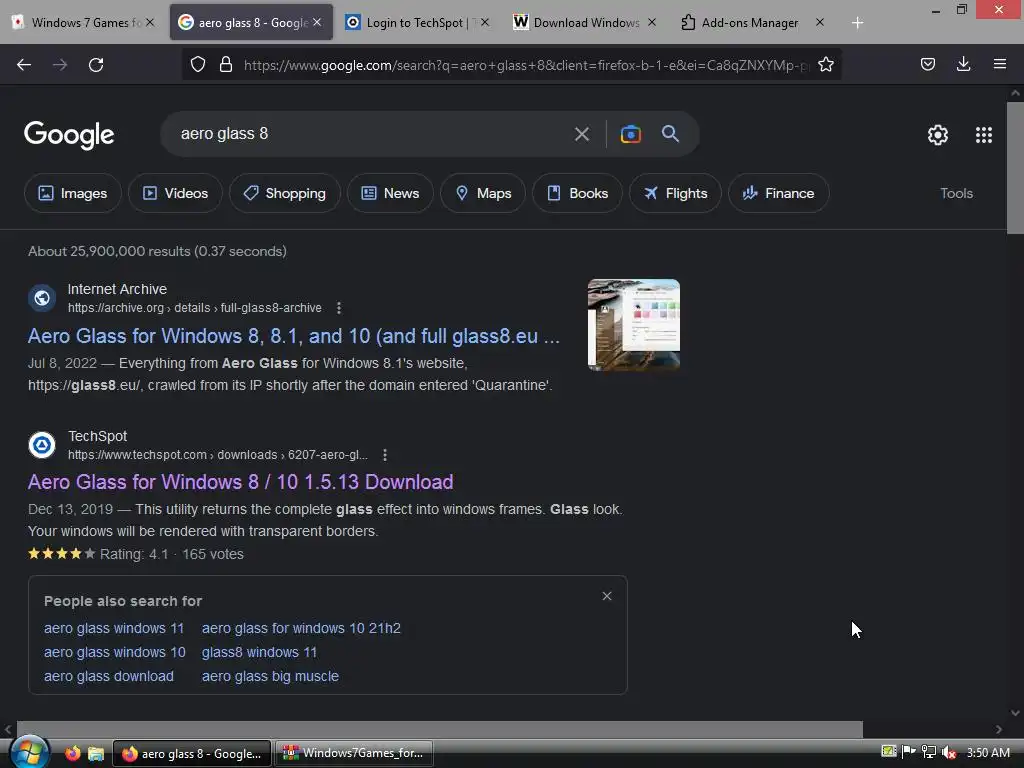
Task: Open the Internet Archive result thumbnail
Action: [633, 325]
